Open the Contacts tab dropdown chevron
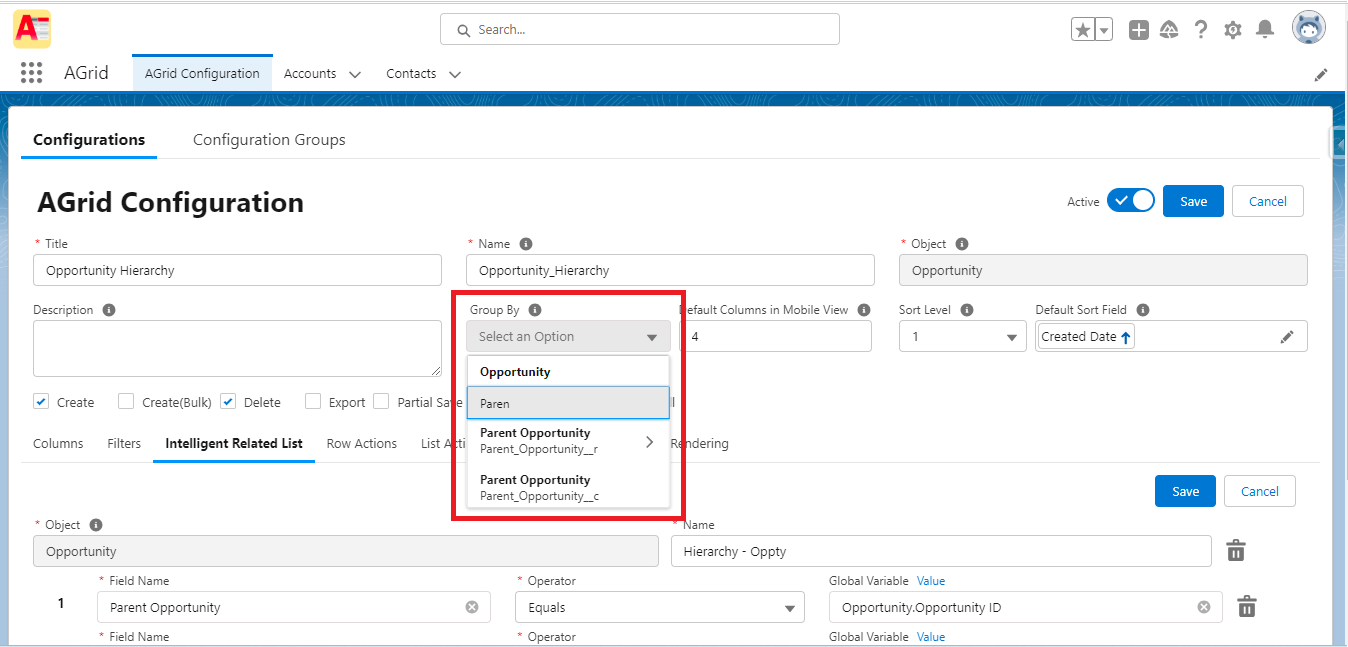Screen dimensions: 1348x647 pyautogui.click(x=455, y=74)
